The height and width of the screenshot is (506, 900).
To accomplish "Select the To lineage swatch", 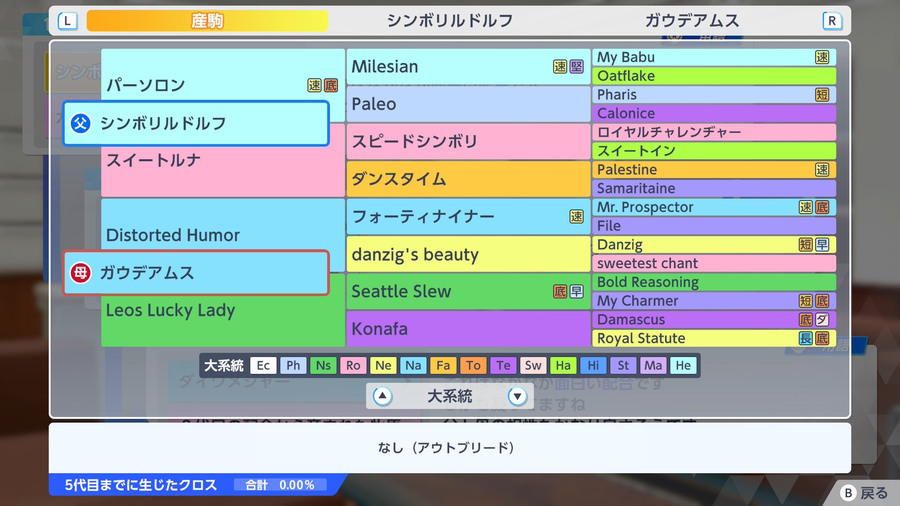I will coord(473,365).
